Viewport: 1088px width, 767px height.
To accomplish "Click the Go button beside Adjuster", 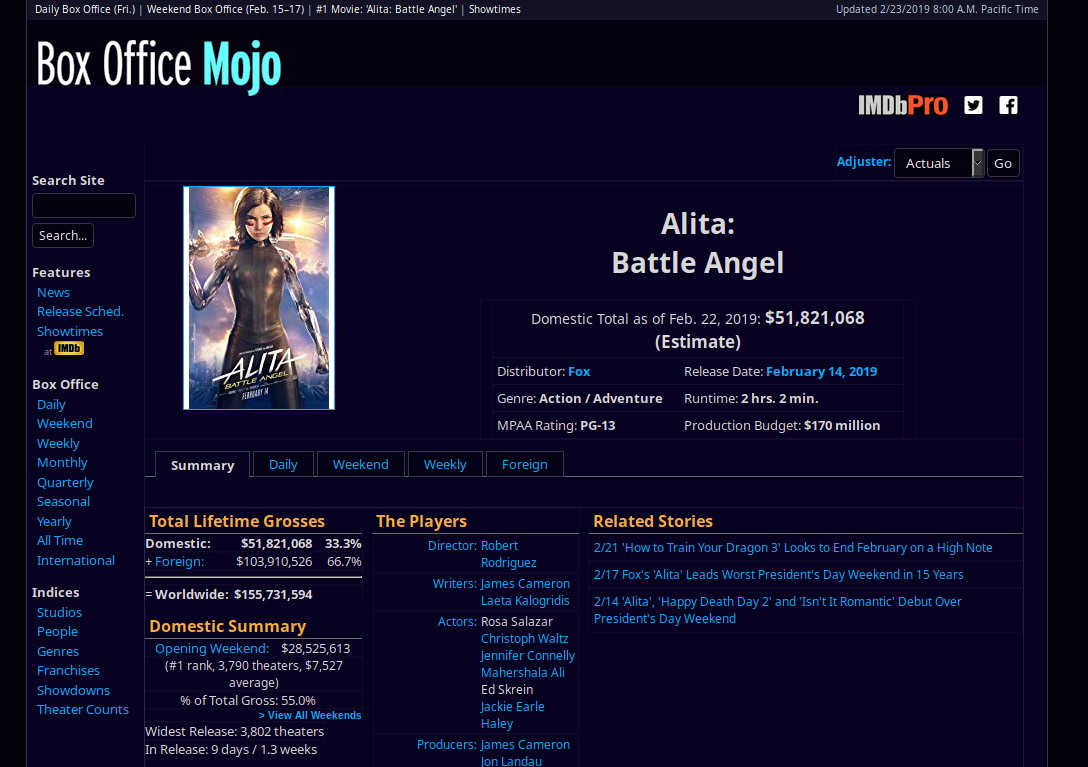I will click(1003, 163).
